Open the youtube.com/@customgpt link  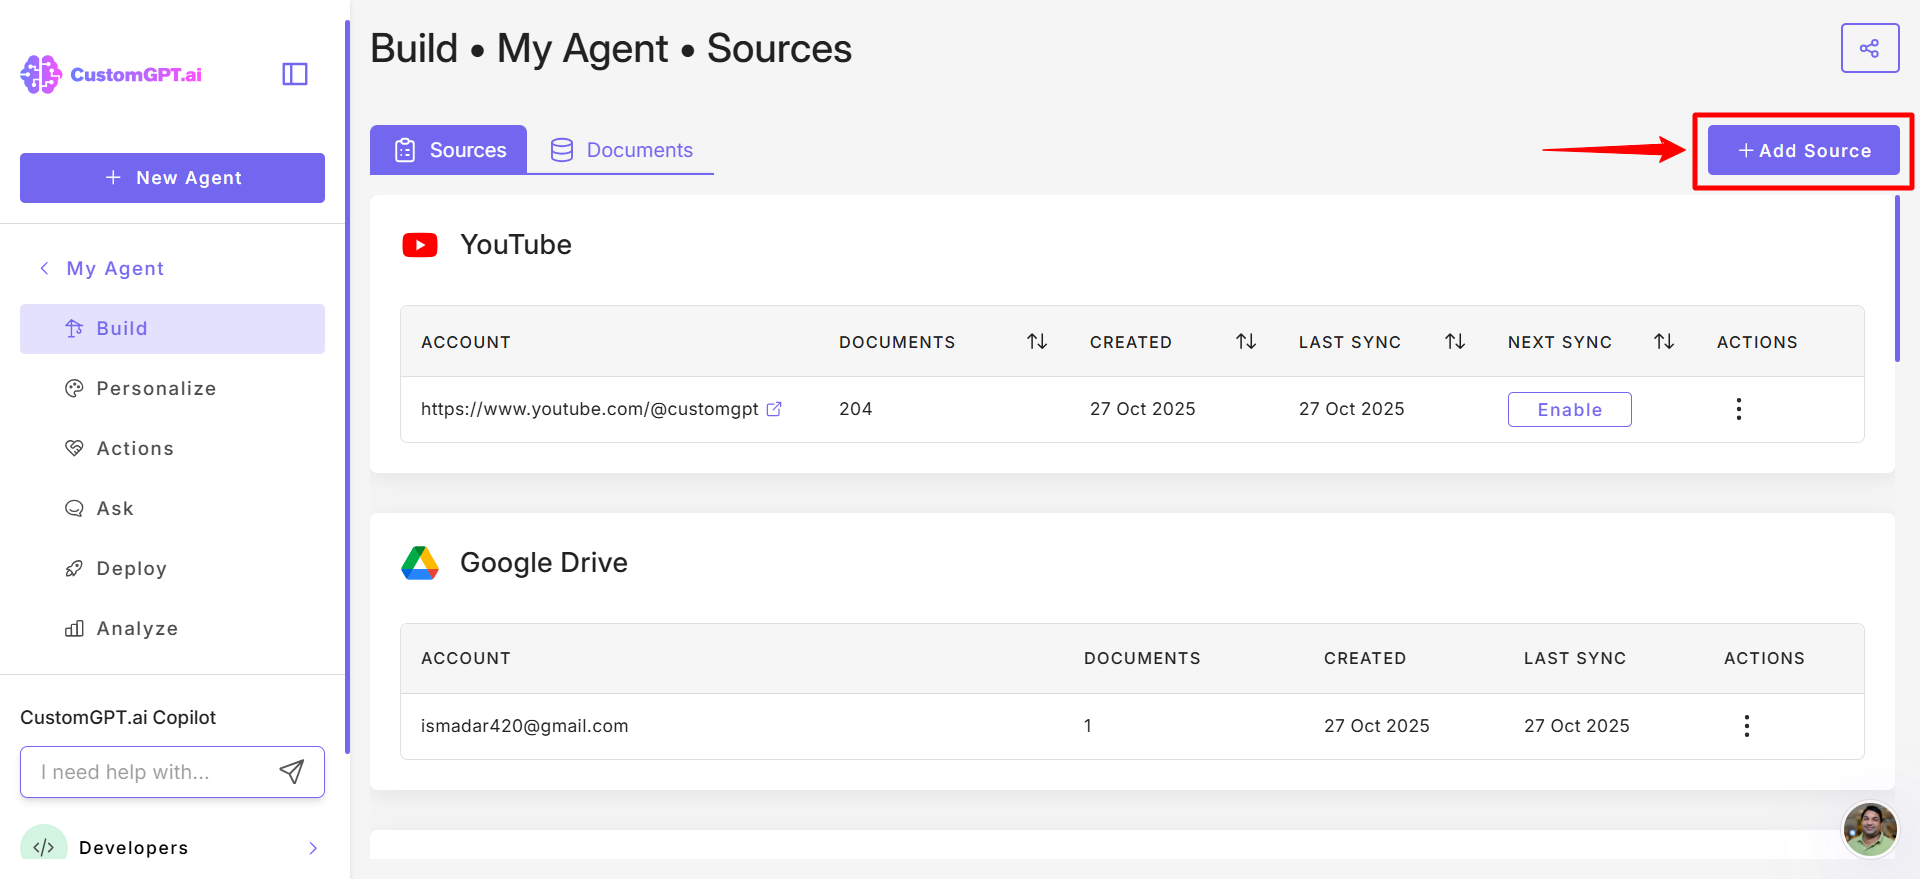point(590,409)
